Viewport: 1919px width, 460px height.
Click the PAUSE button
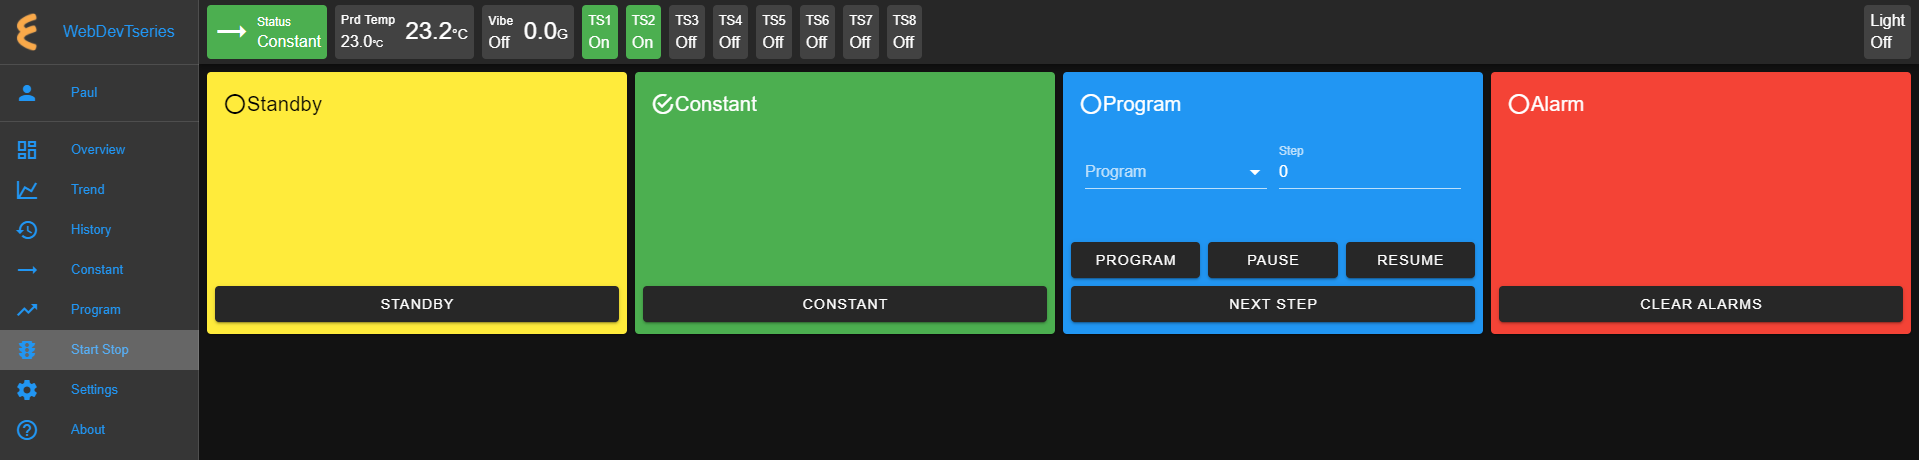point(1273,260)
